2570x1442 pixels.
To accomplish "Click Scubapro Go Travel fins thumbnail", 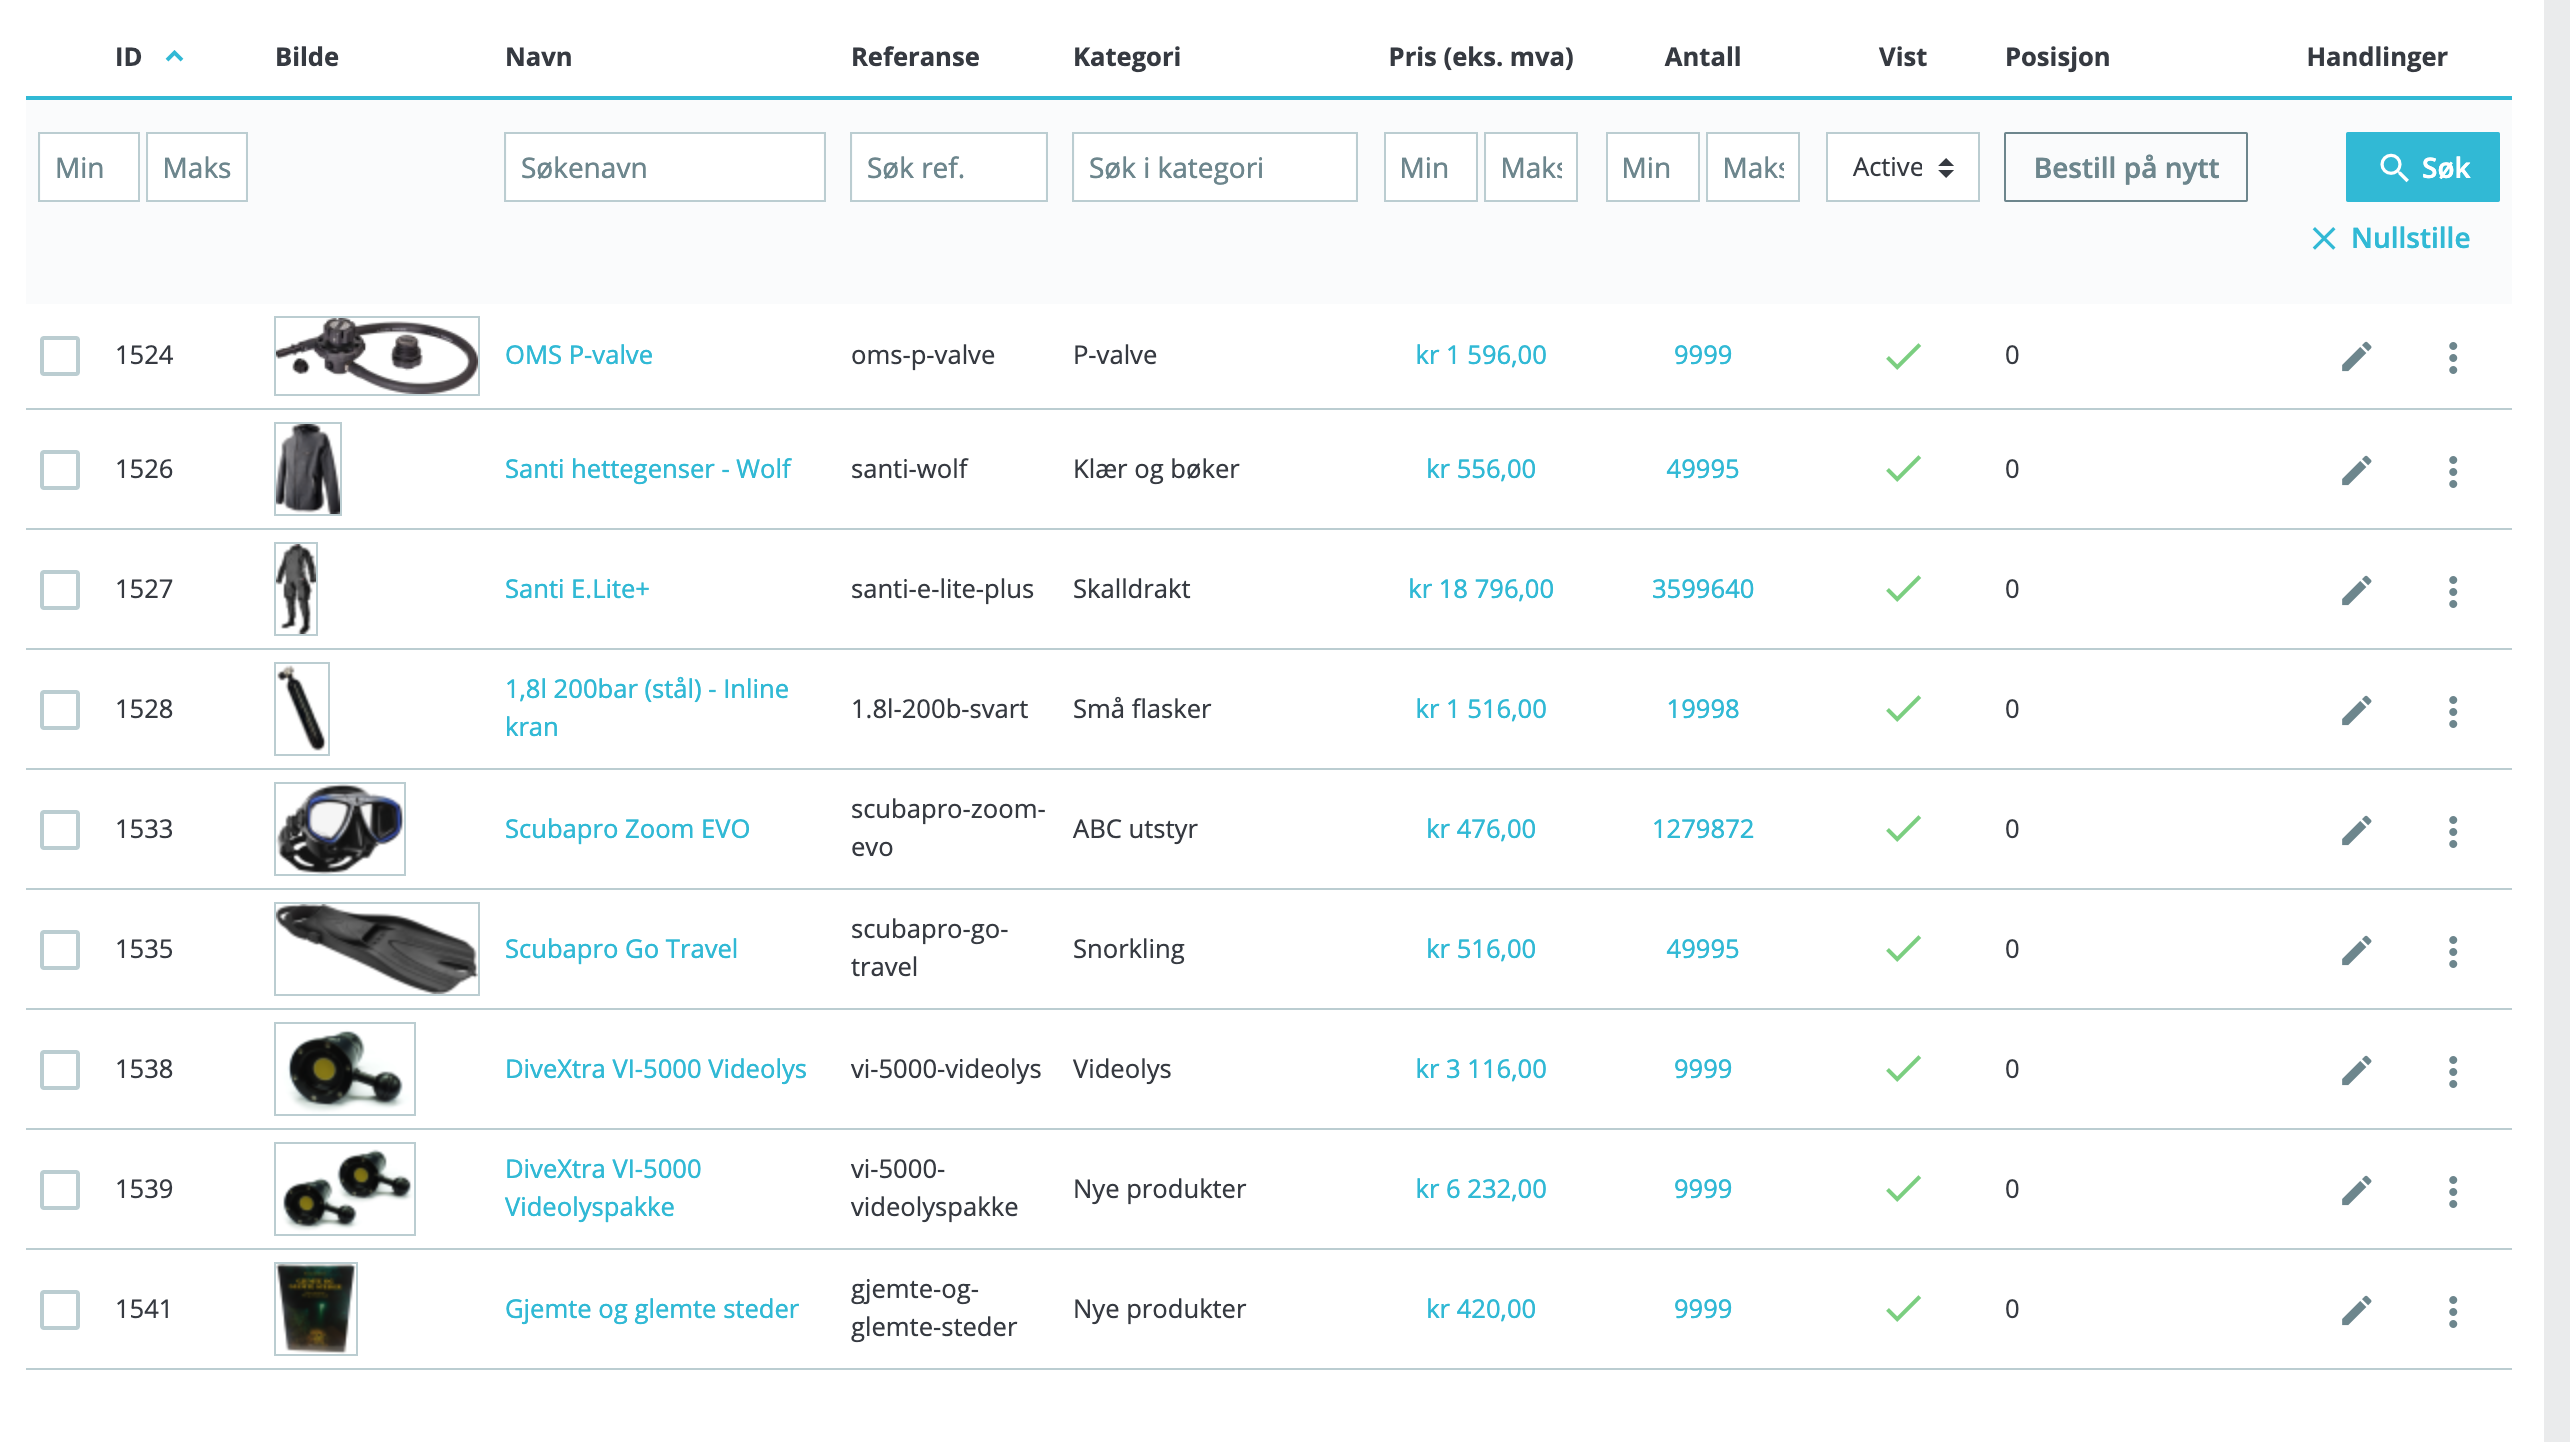I will coord(376,948).
